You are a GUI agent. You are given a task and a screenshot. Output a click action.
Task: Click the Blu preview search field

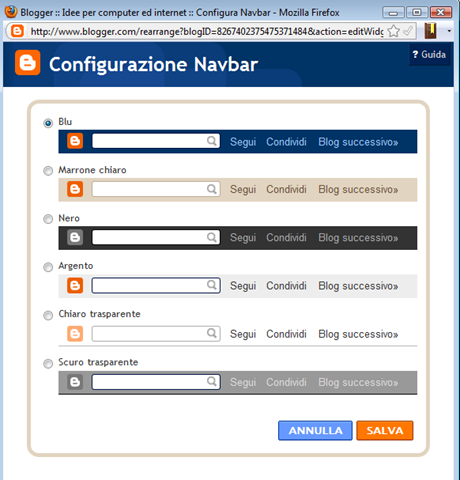pos(156,141)
